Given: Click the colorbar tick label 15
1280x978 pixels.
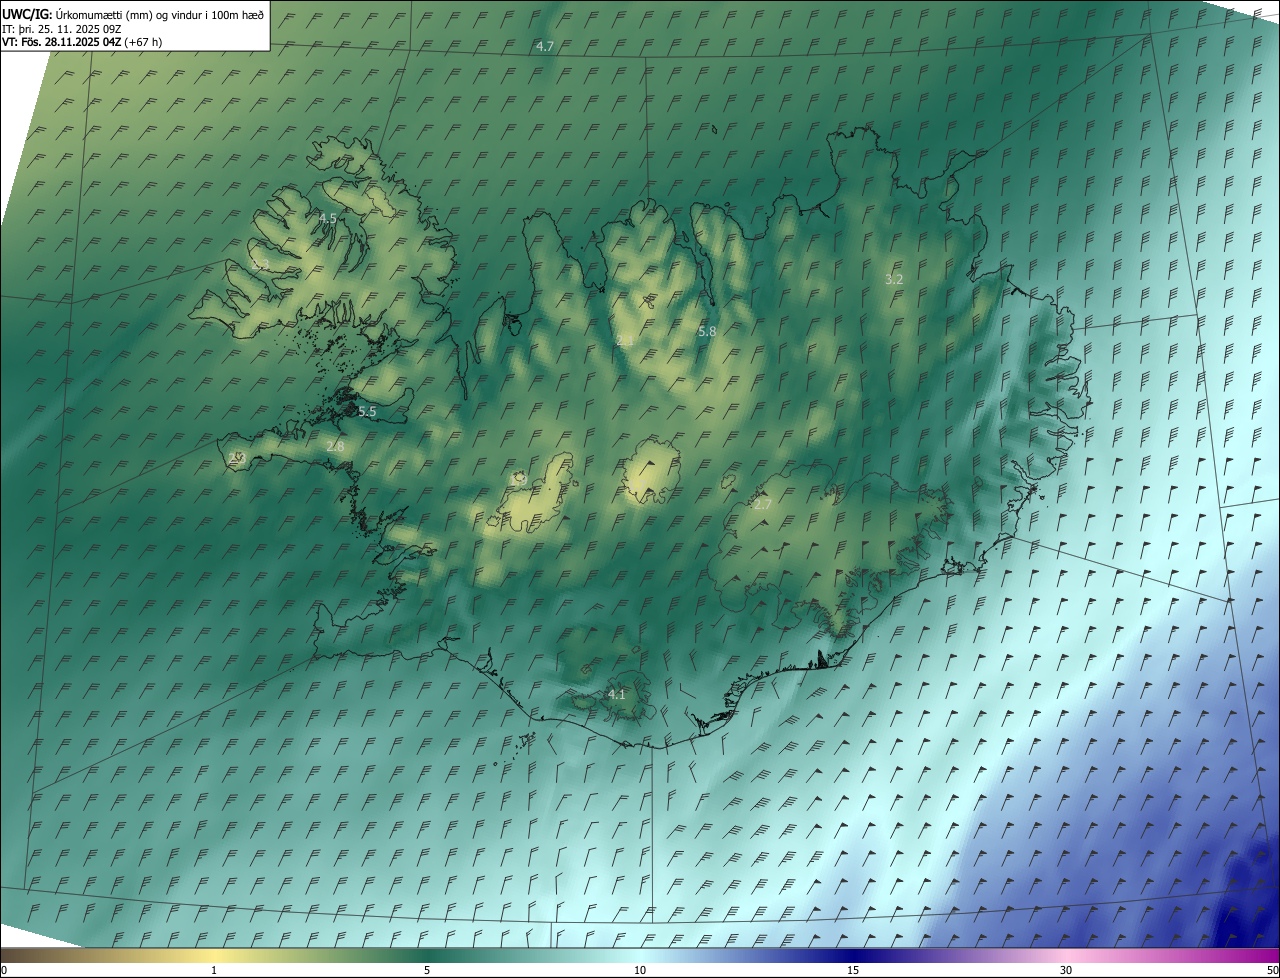Looking at the screenshot, I should point(853,970).
